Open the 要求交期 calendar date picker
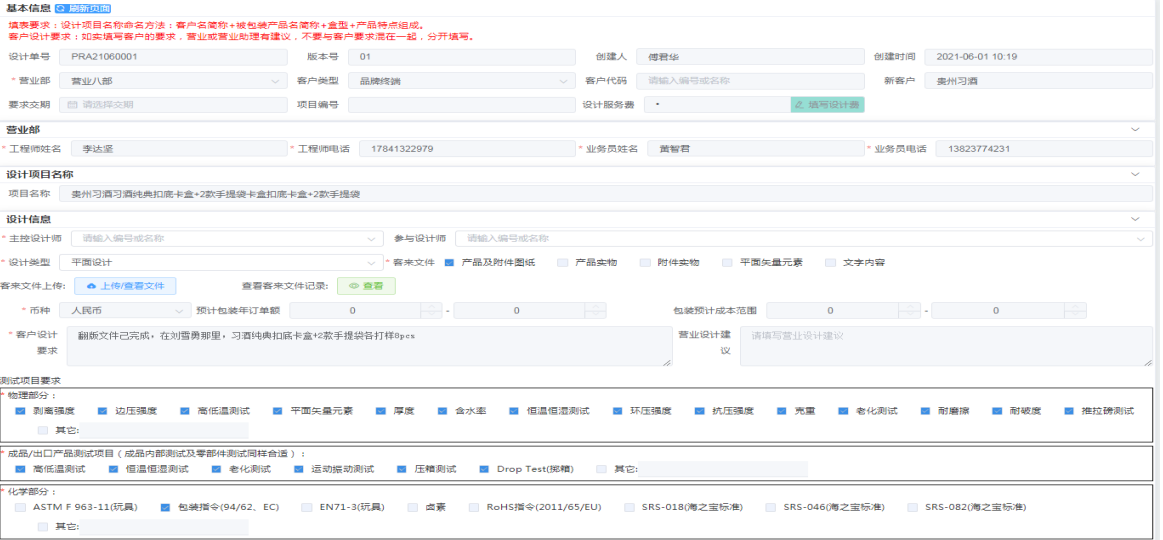 coord(173,105)
